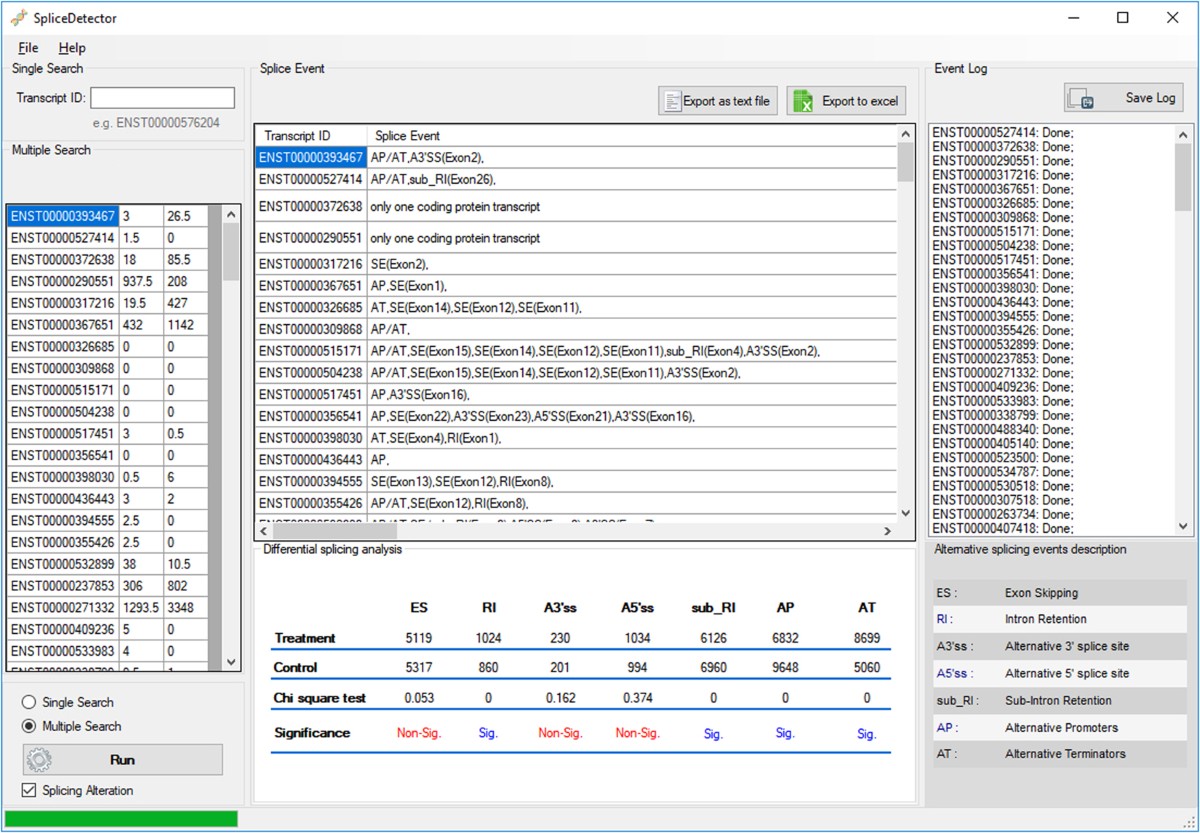Click ENST00000407418: Done; in Event Log
1200x833 pixels.
tap(1003, 528)
